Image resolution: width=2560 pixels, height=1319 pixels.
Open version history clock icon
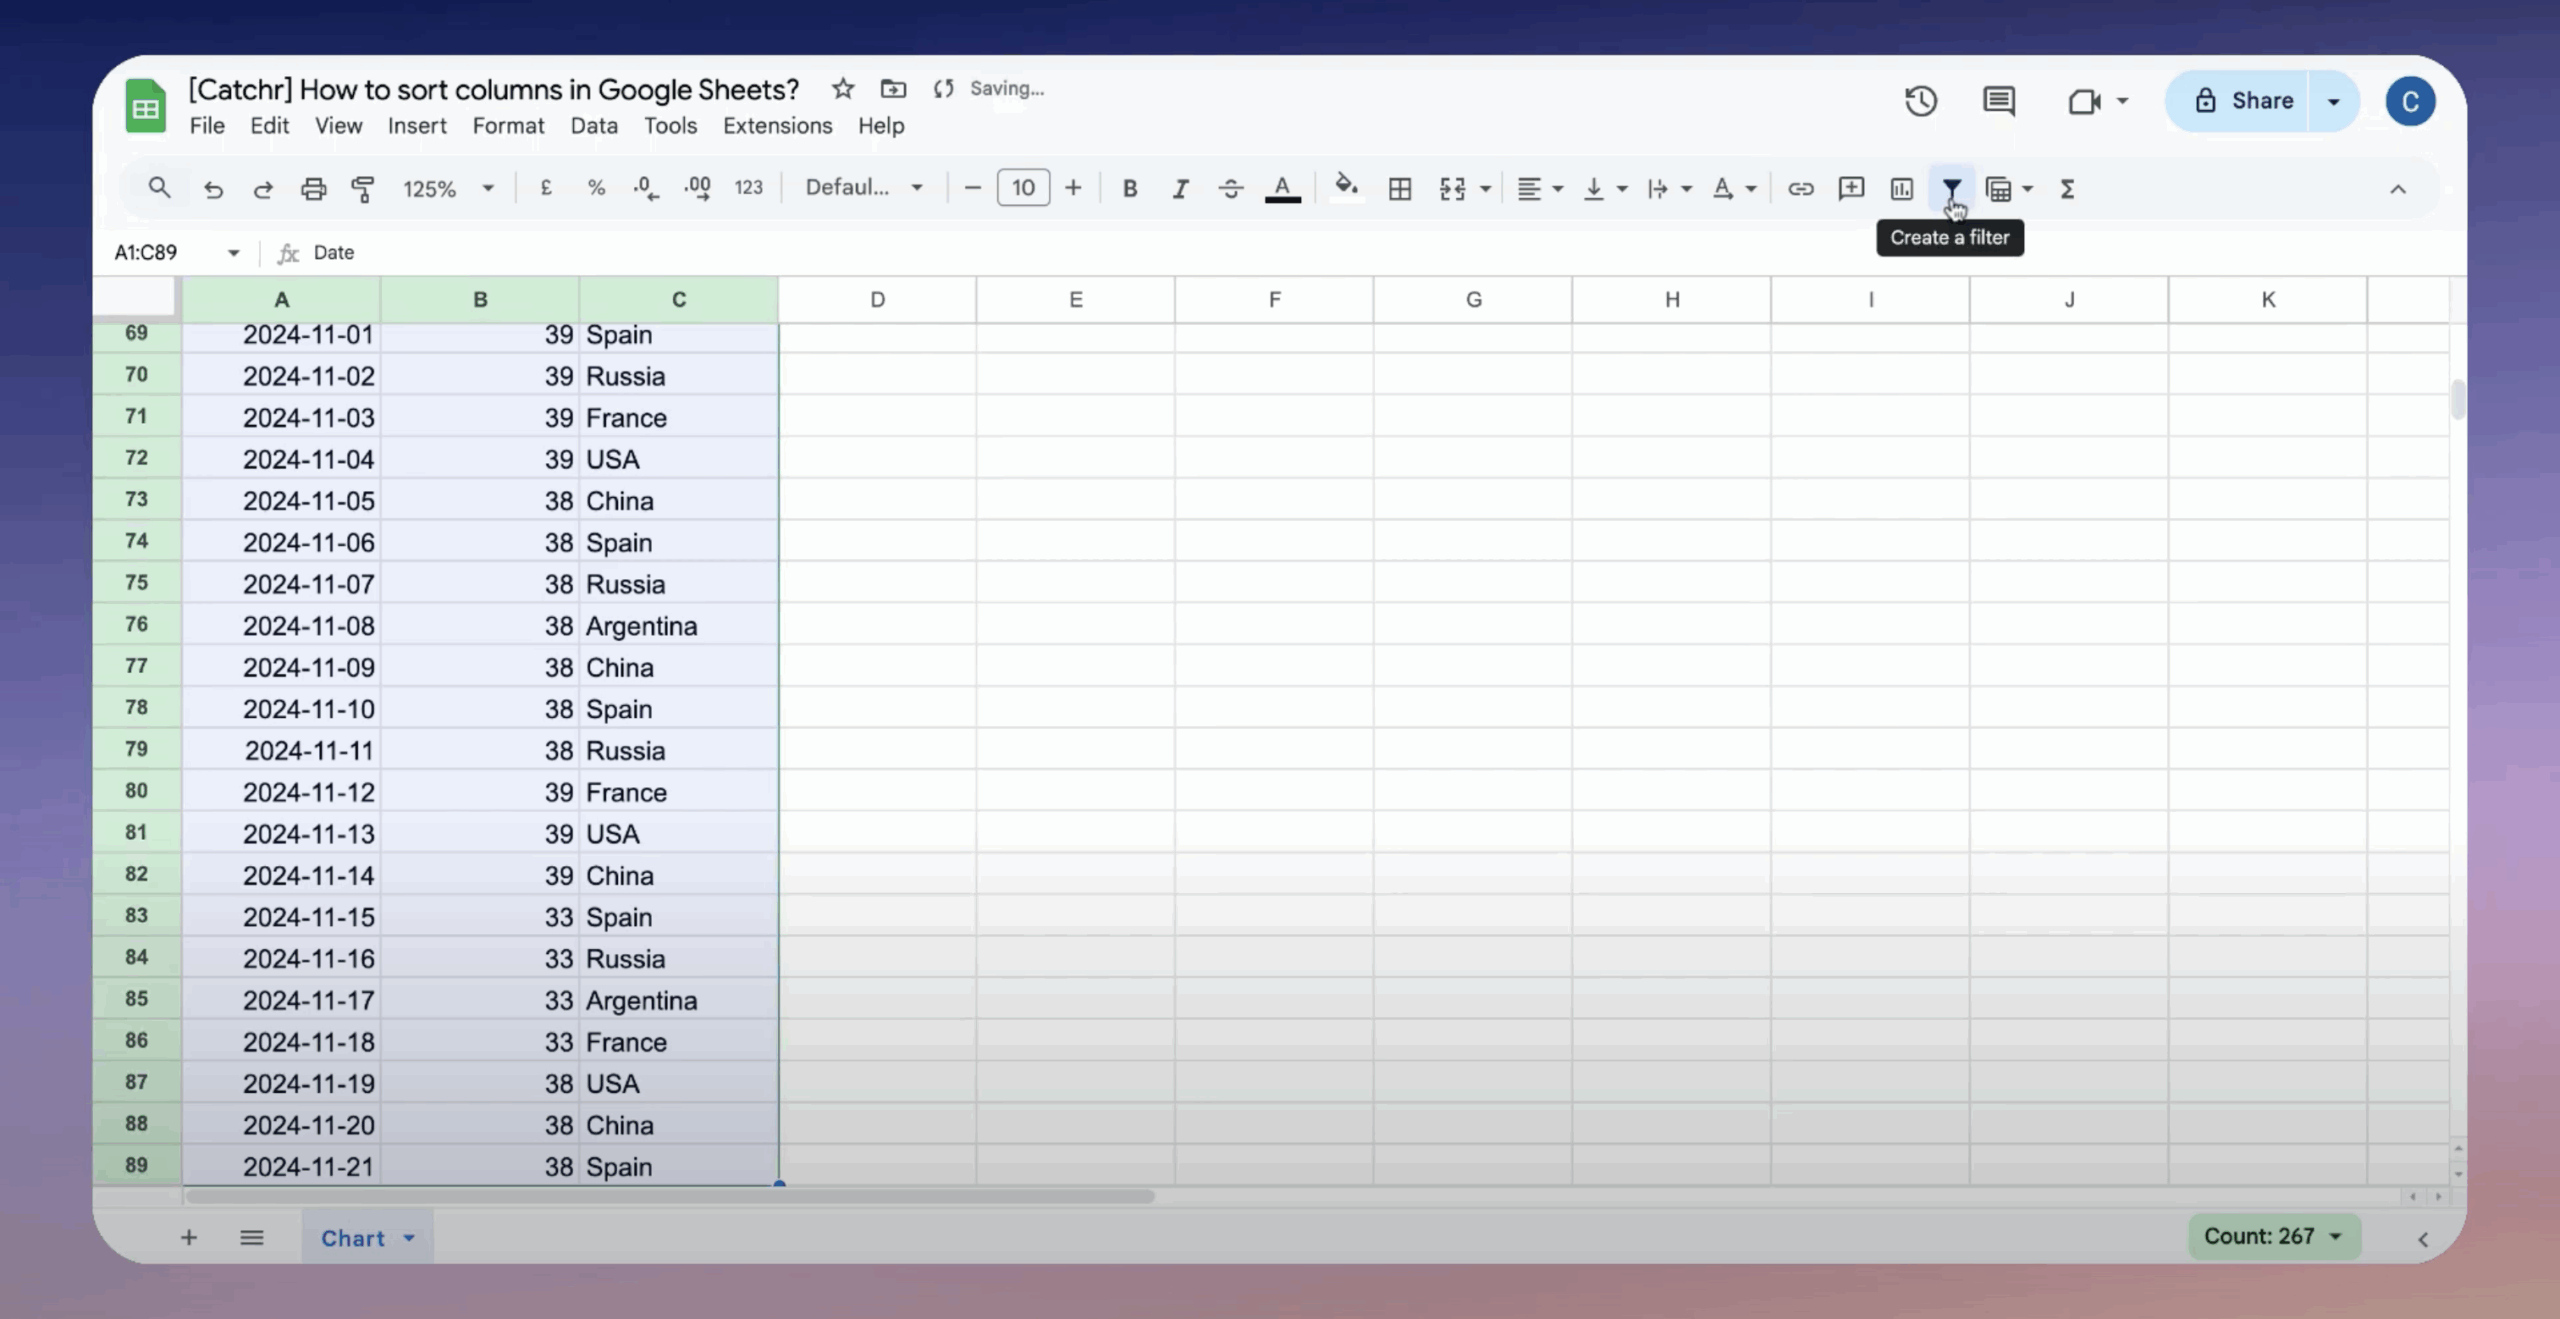pos(1920,101)
